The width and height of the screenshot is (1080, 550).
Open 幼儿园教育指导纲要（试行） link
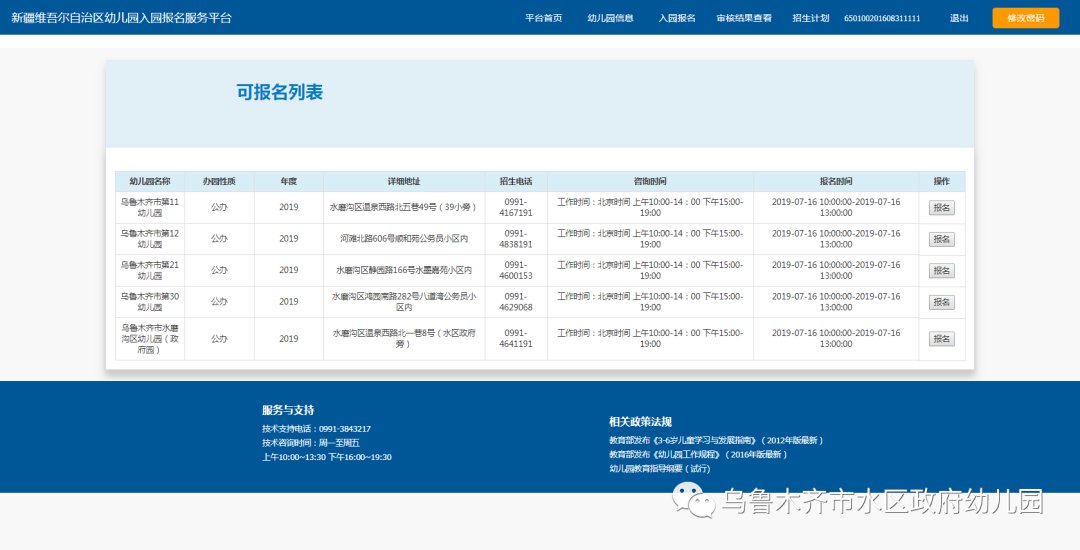coord(659,468)
